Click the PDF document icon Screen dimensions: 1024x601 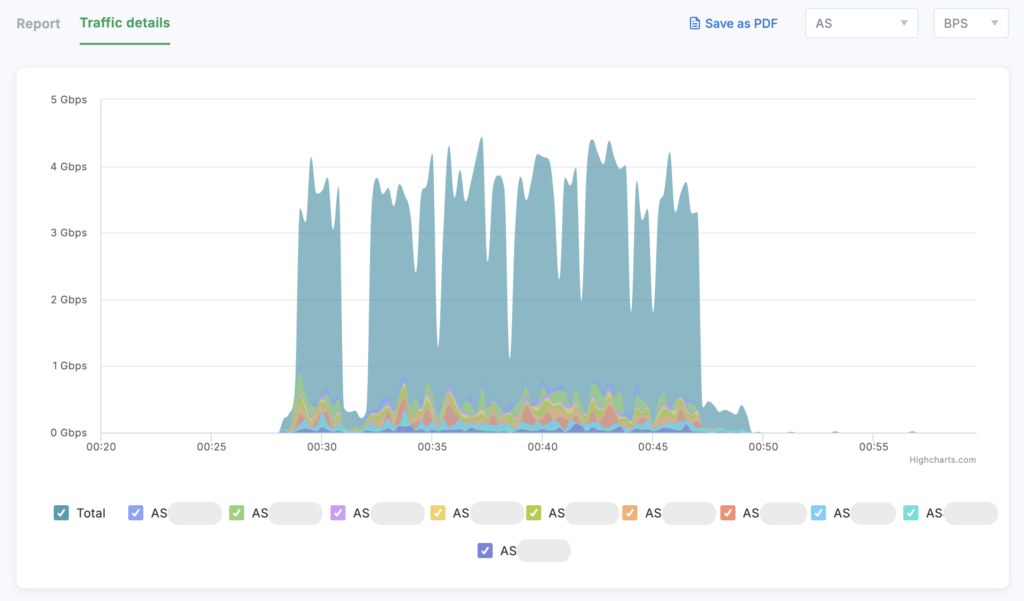click(695, 23)
